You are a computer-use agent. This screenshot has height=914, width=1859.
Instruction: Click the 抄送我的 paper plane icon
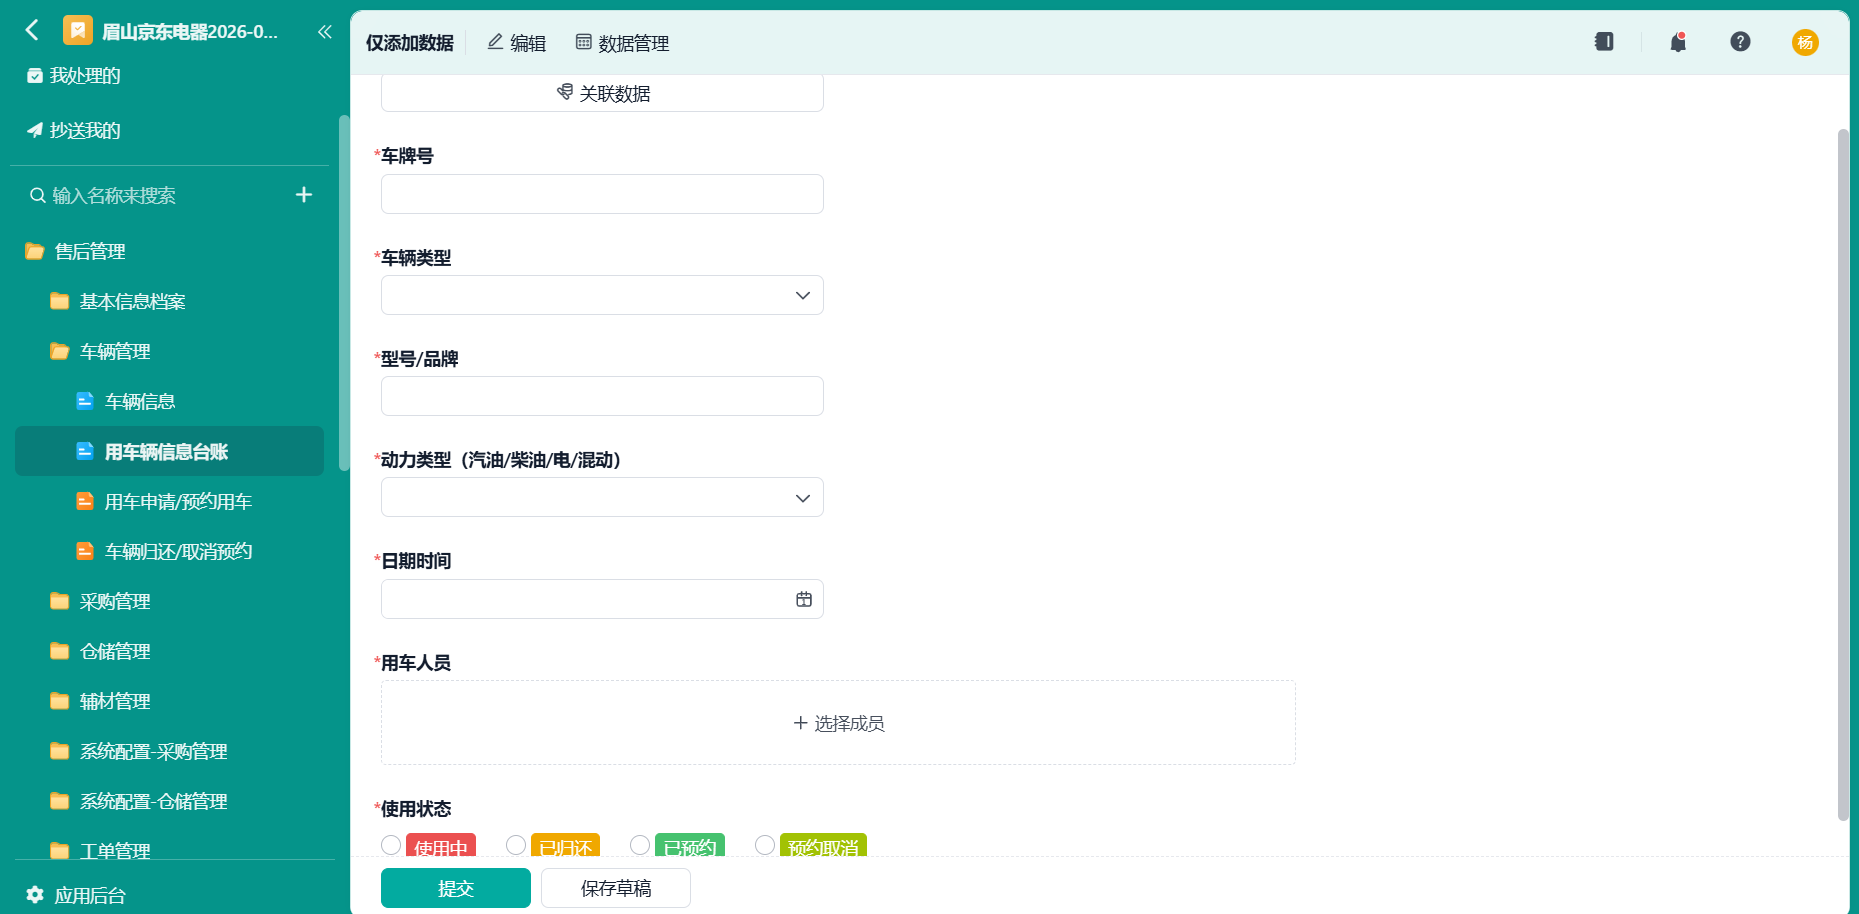tap(35, 130)
